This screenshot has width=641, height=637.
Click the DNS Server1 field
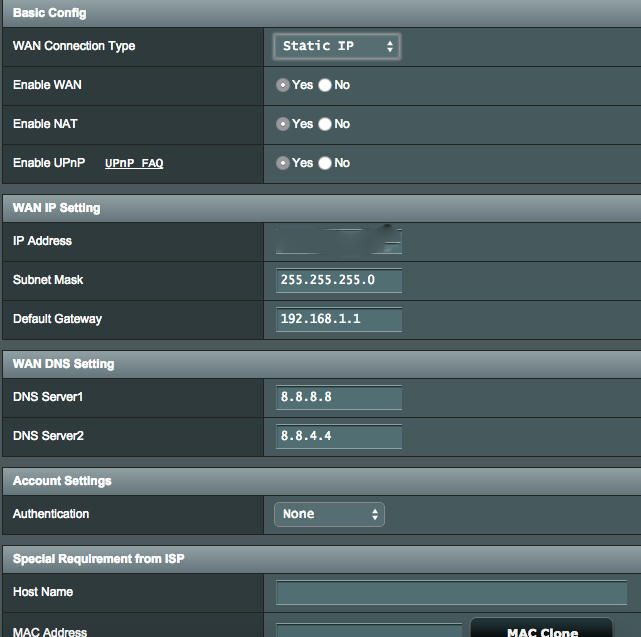(x=338, y=397)
